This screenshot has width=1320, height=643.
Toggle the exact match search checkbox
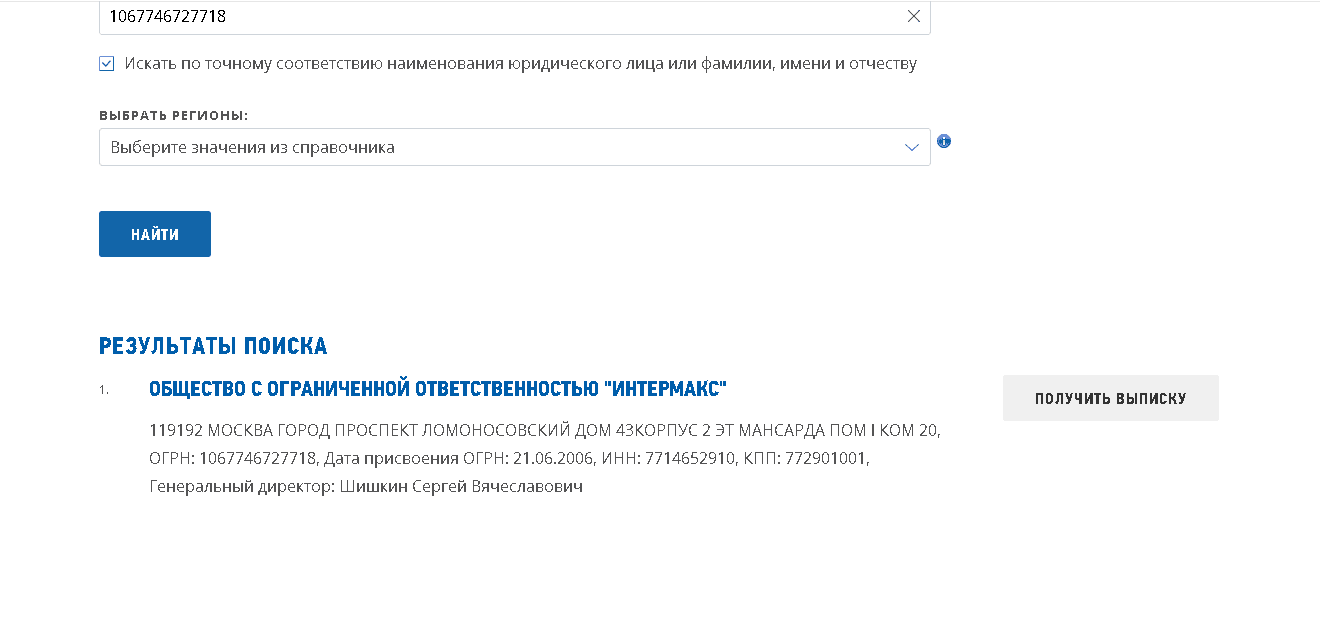107,64
